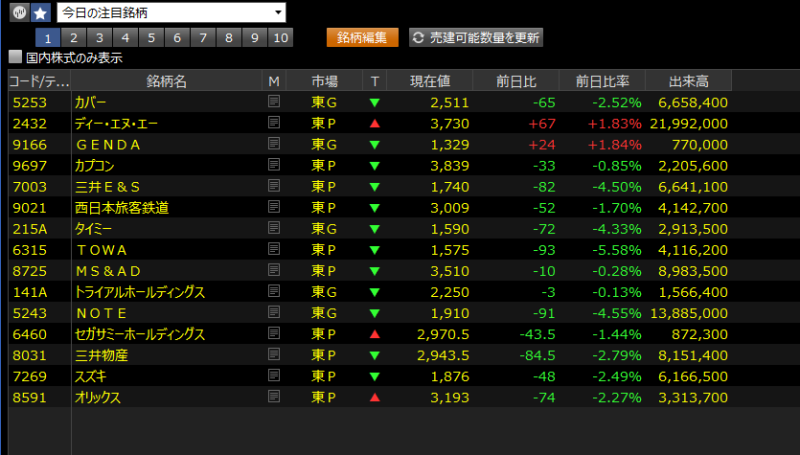Click the M column header

pos(274,81)
